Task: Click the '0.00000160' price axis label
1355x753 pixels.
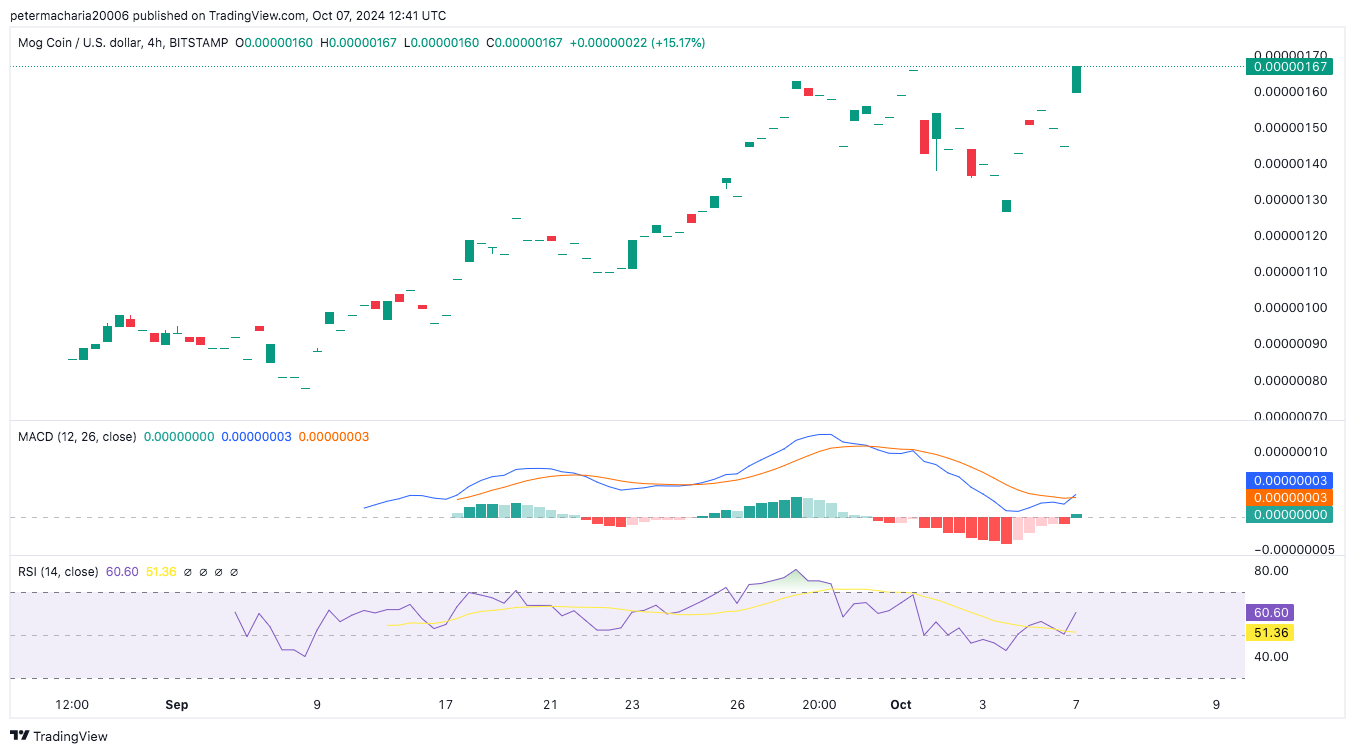Action: pos(1289,92)
